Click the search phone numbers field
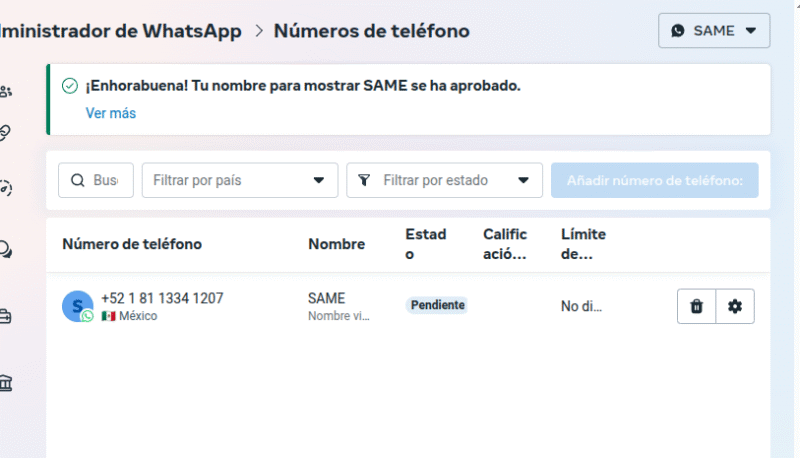This screenshot has height=458, width=800. pyautogui.click(x=96, y=180)
